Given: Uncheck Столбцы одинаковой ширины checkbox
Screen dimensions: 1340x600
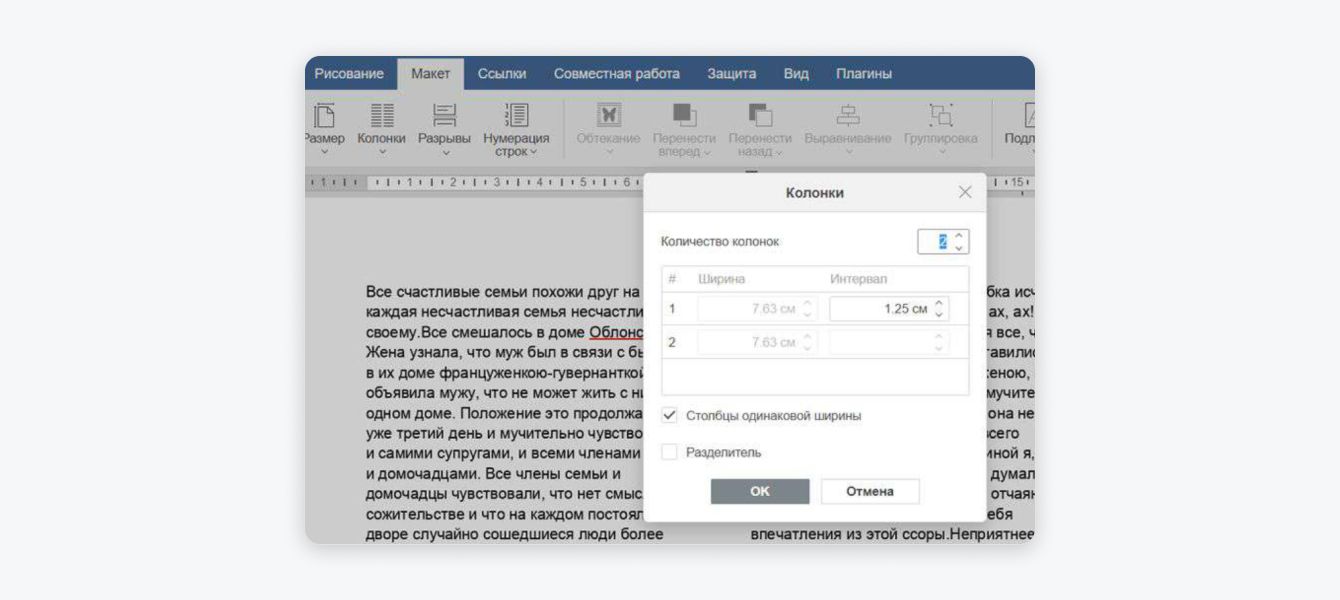Looking at the screenshot, I should coord(670,415).
